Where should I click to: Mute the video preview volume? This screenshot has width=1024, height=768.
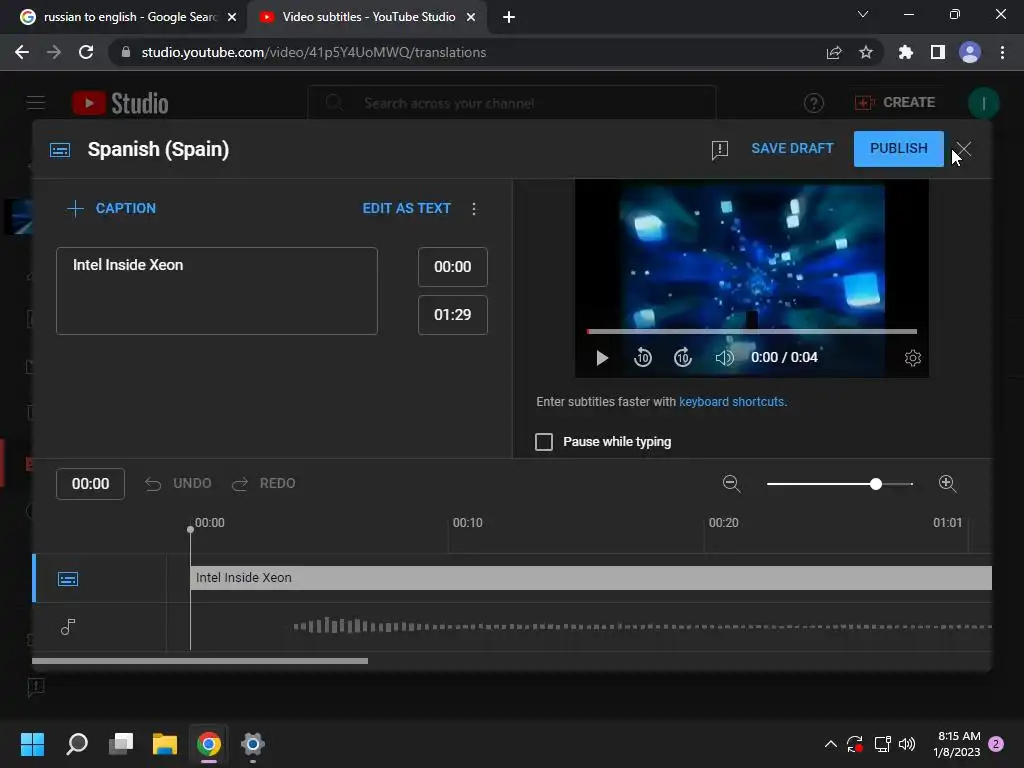[724, 358]
